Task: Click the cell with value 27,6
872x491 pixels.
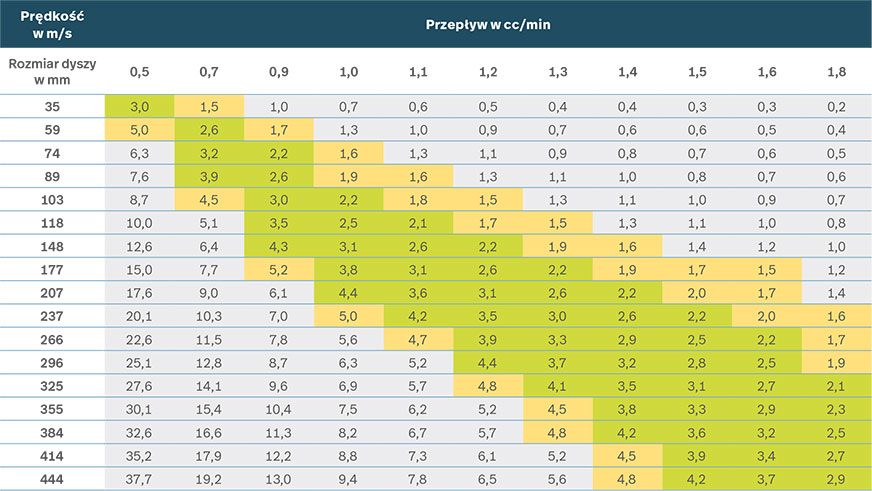Action: pyautogui.click(x=139, y=385)
